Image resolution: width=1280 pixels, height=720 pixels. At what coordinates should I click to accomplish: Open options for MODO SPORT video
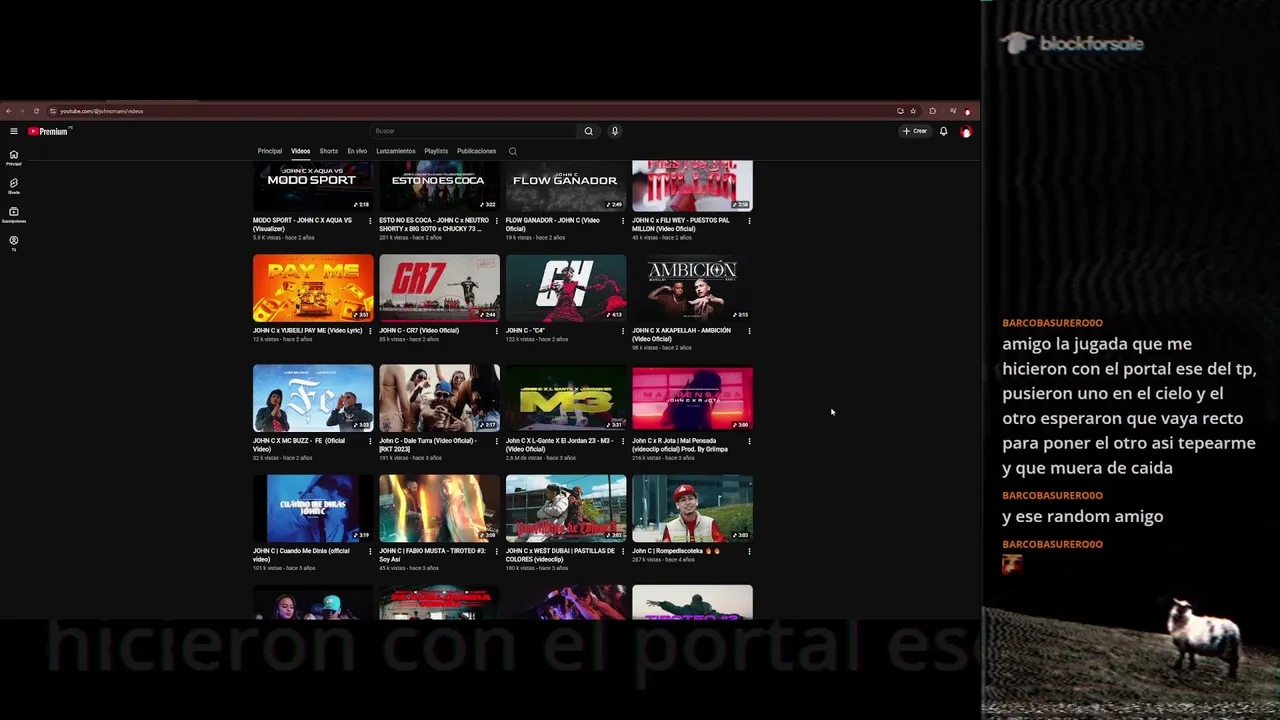point(370,221)
